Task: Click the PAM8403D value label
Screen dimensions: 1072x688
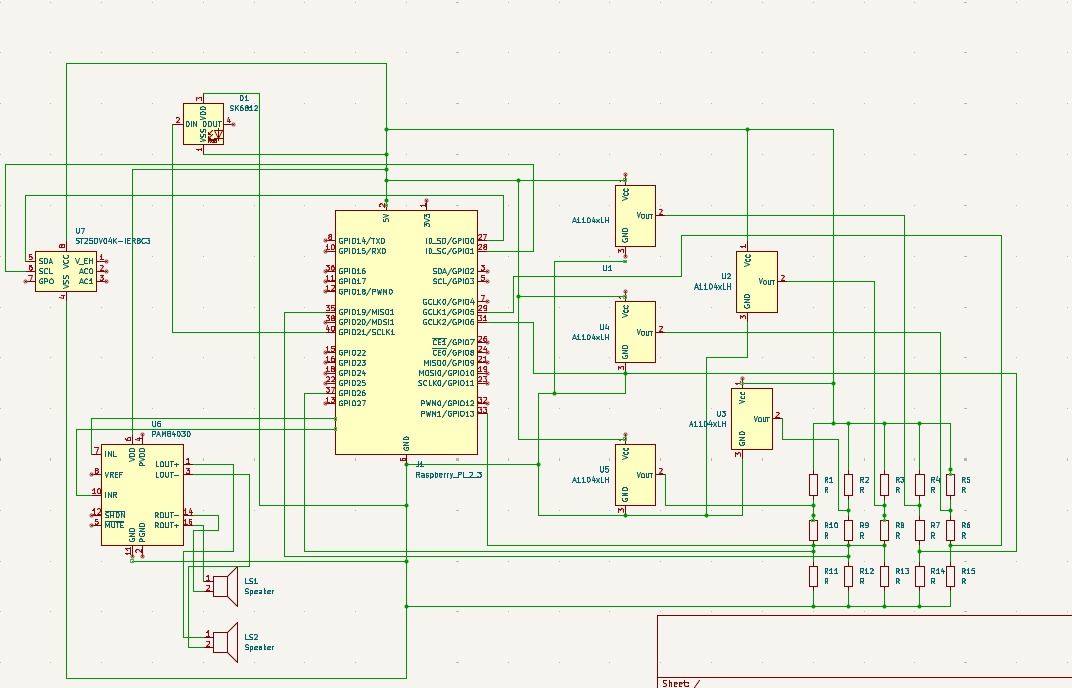Action: 171,434
